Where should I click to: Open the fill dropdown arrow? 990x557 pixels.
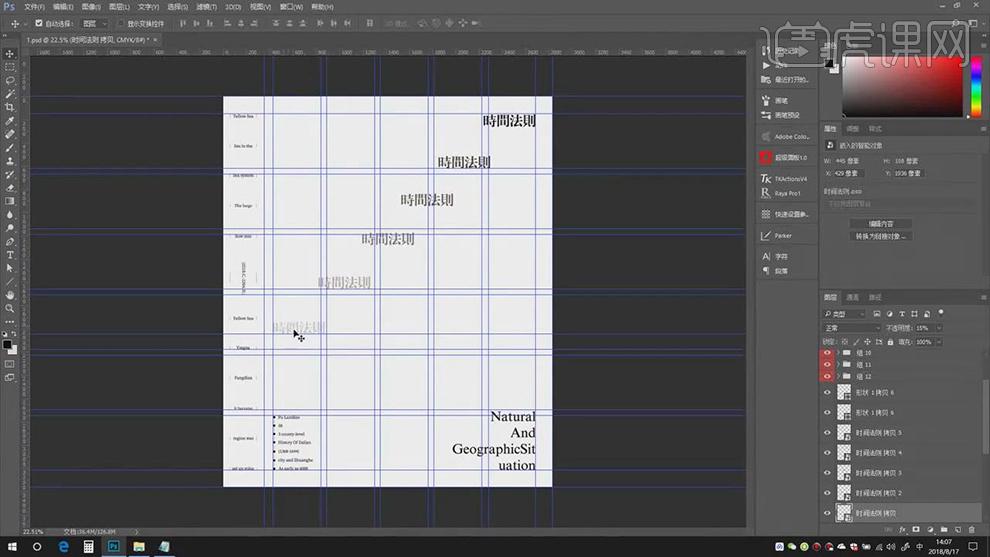(939, 342)
